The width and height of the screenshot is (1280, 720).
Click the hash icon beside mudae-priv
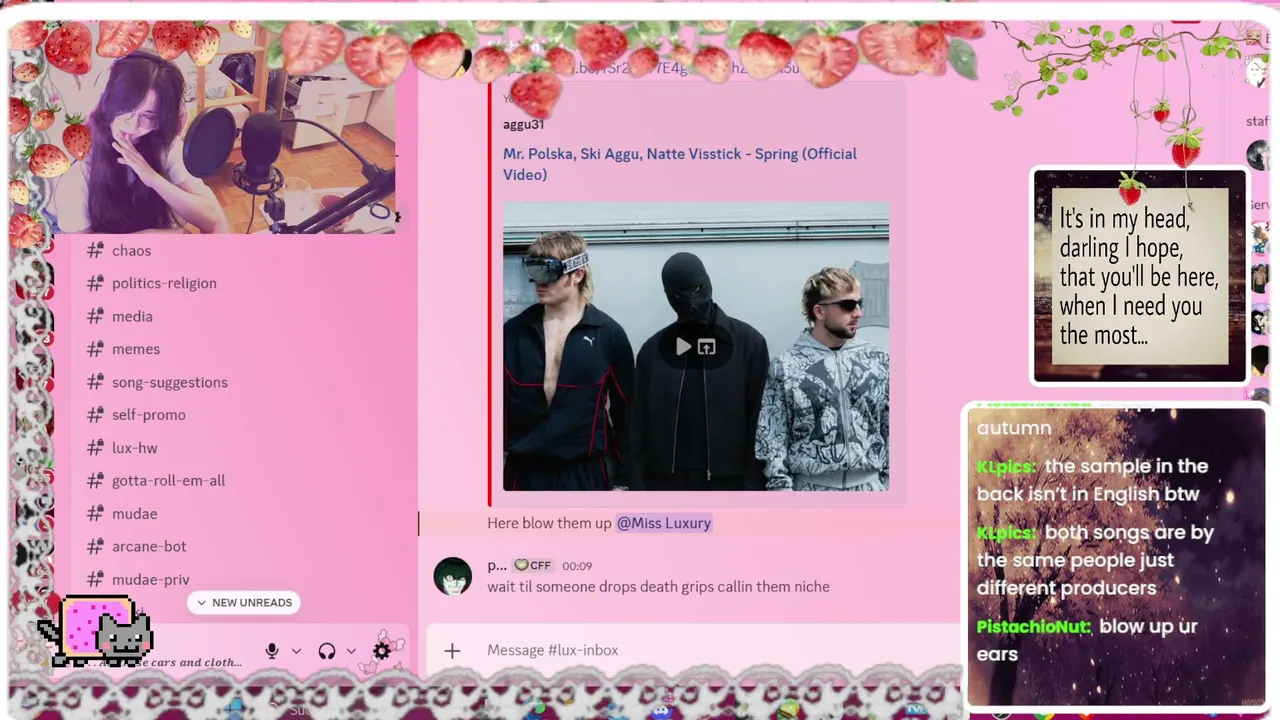click(x=95, y=579)
